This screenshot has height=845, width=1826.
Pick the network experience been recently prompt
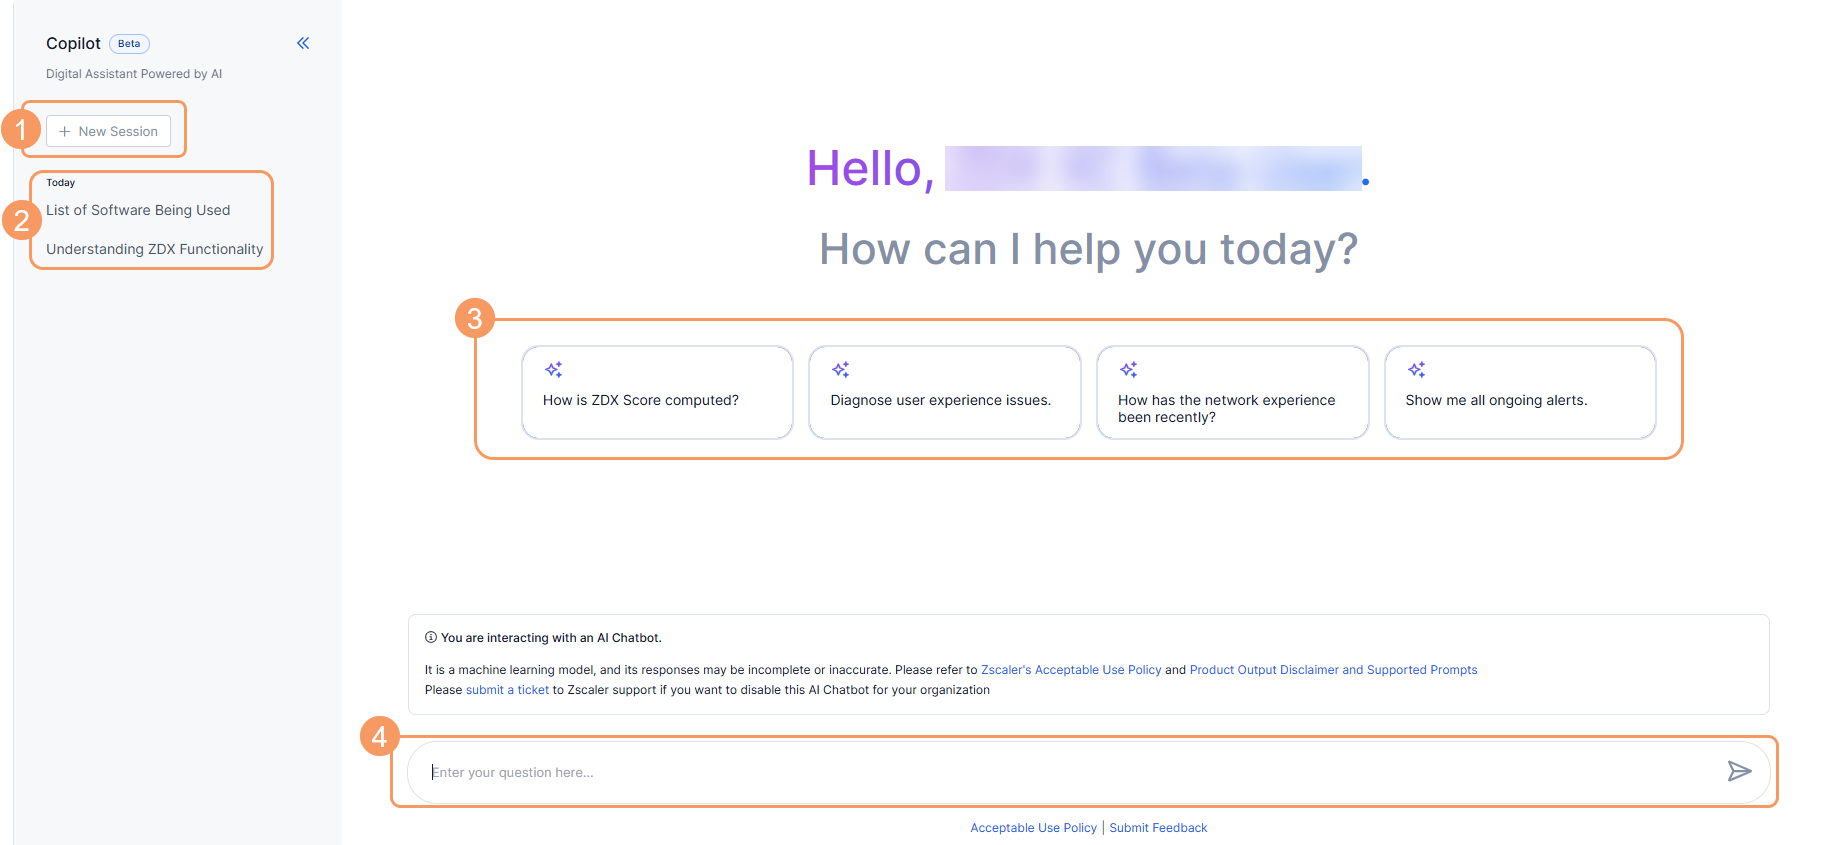(x=1232, y=392)
